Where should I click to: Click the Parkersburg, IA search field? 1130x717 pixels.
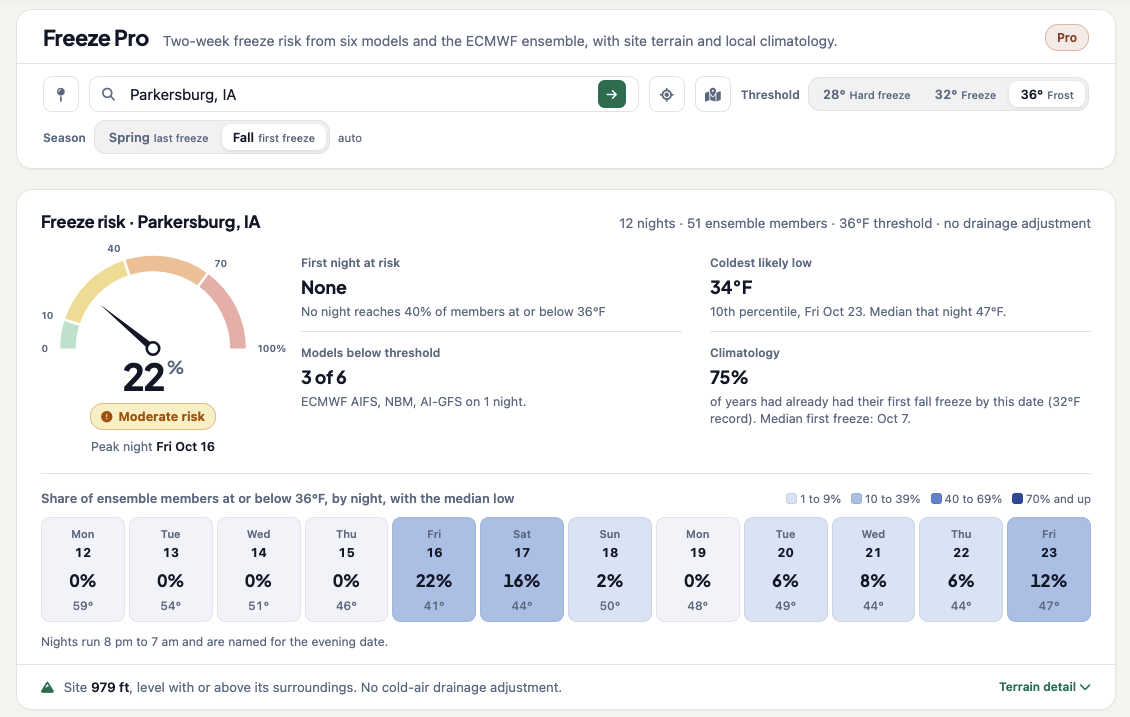(364, 94)
